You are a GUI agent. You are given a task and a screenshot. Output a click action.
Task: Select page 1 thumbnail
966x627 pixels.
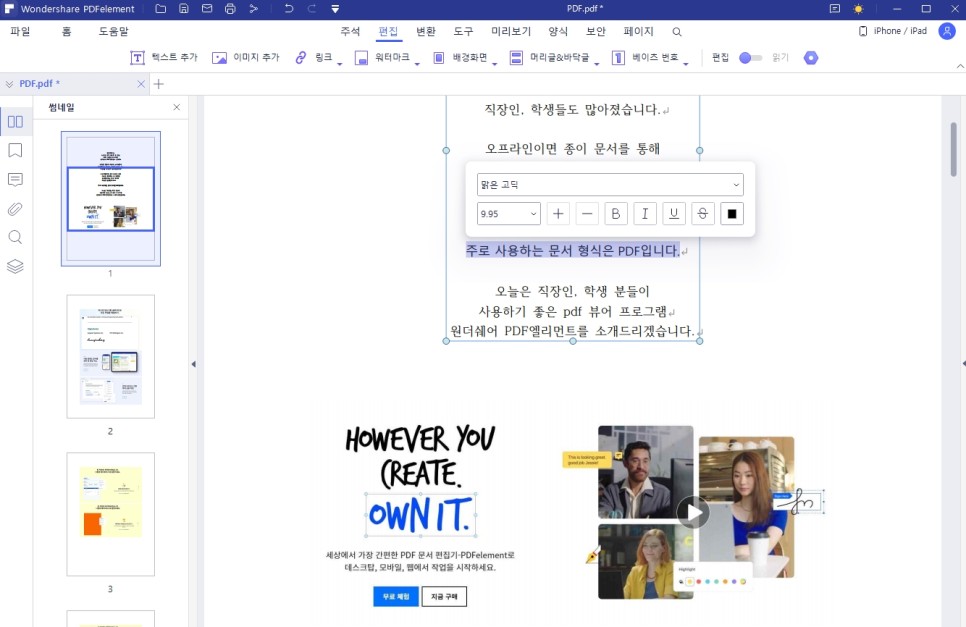pos(110,198)
